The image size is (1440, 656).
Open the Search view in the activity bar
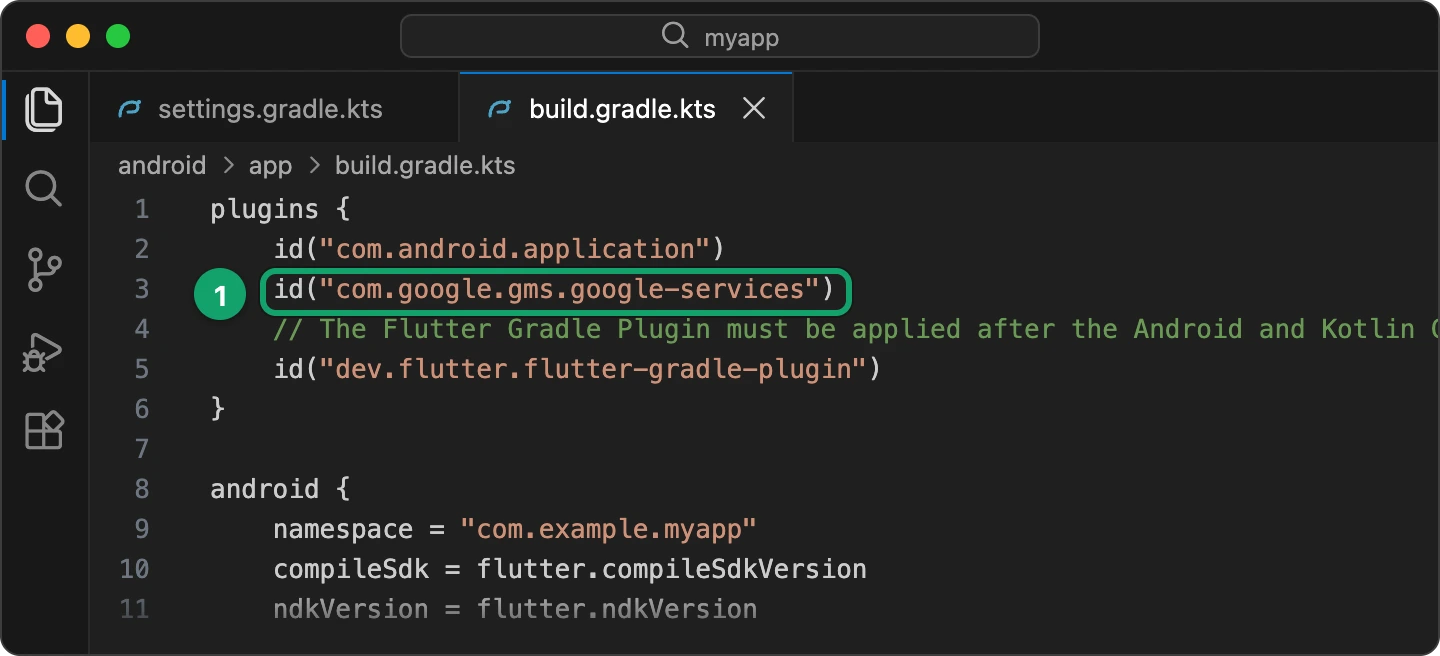(43, 188)
